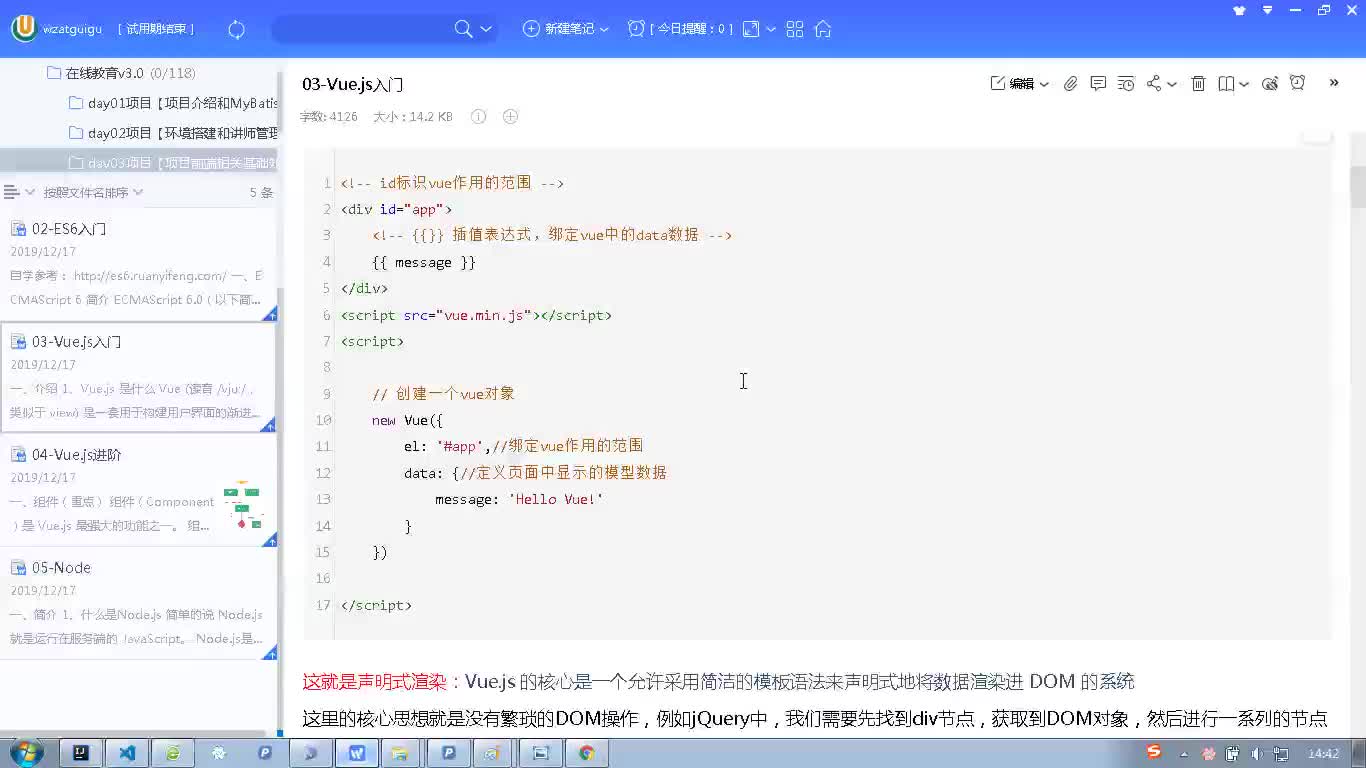Click the share icon
Viewport: 1366px width, 768px height.
(1154, 84)
